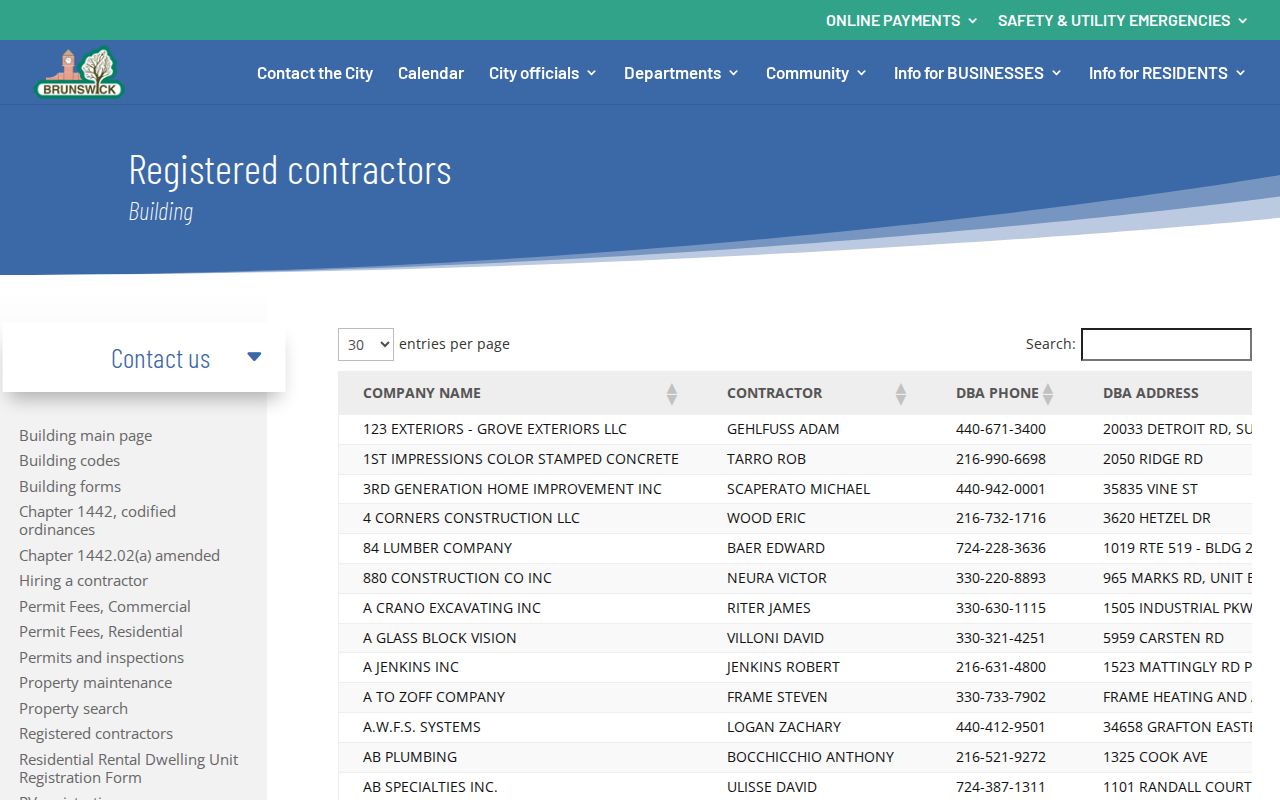Open the entries per page selector
The image size is (1280, 800).
pos(366,344)
